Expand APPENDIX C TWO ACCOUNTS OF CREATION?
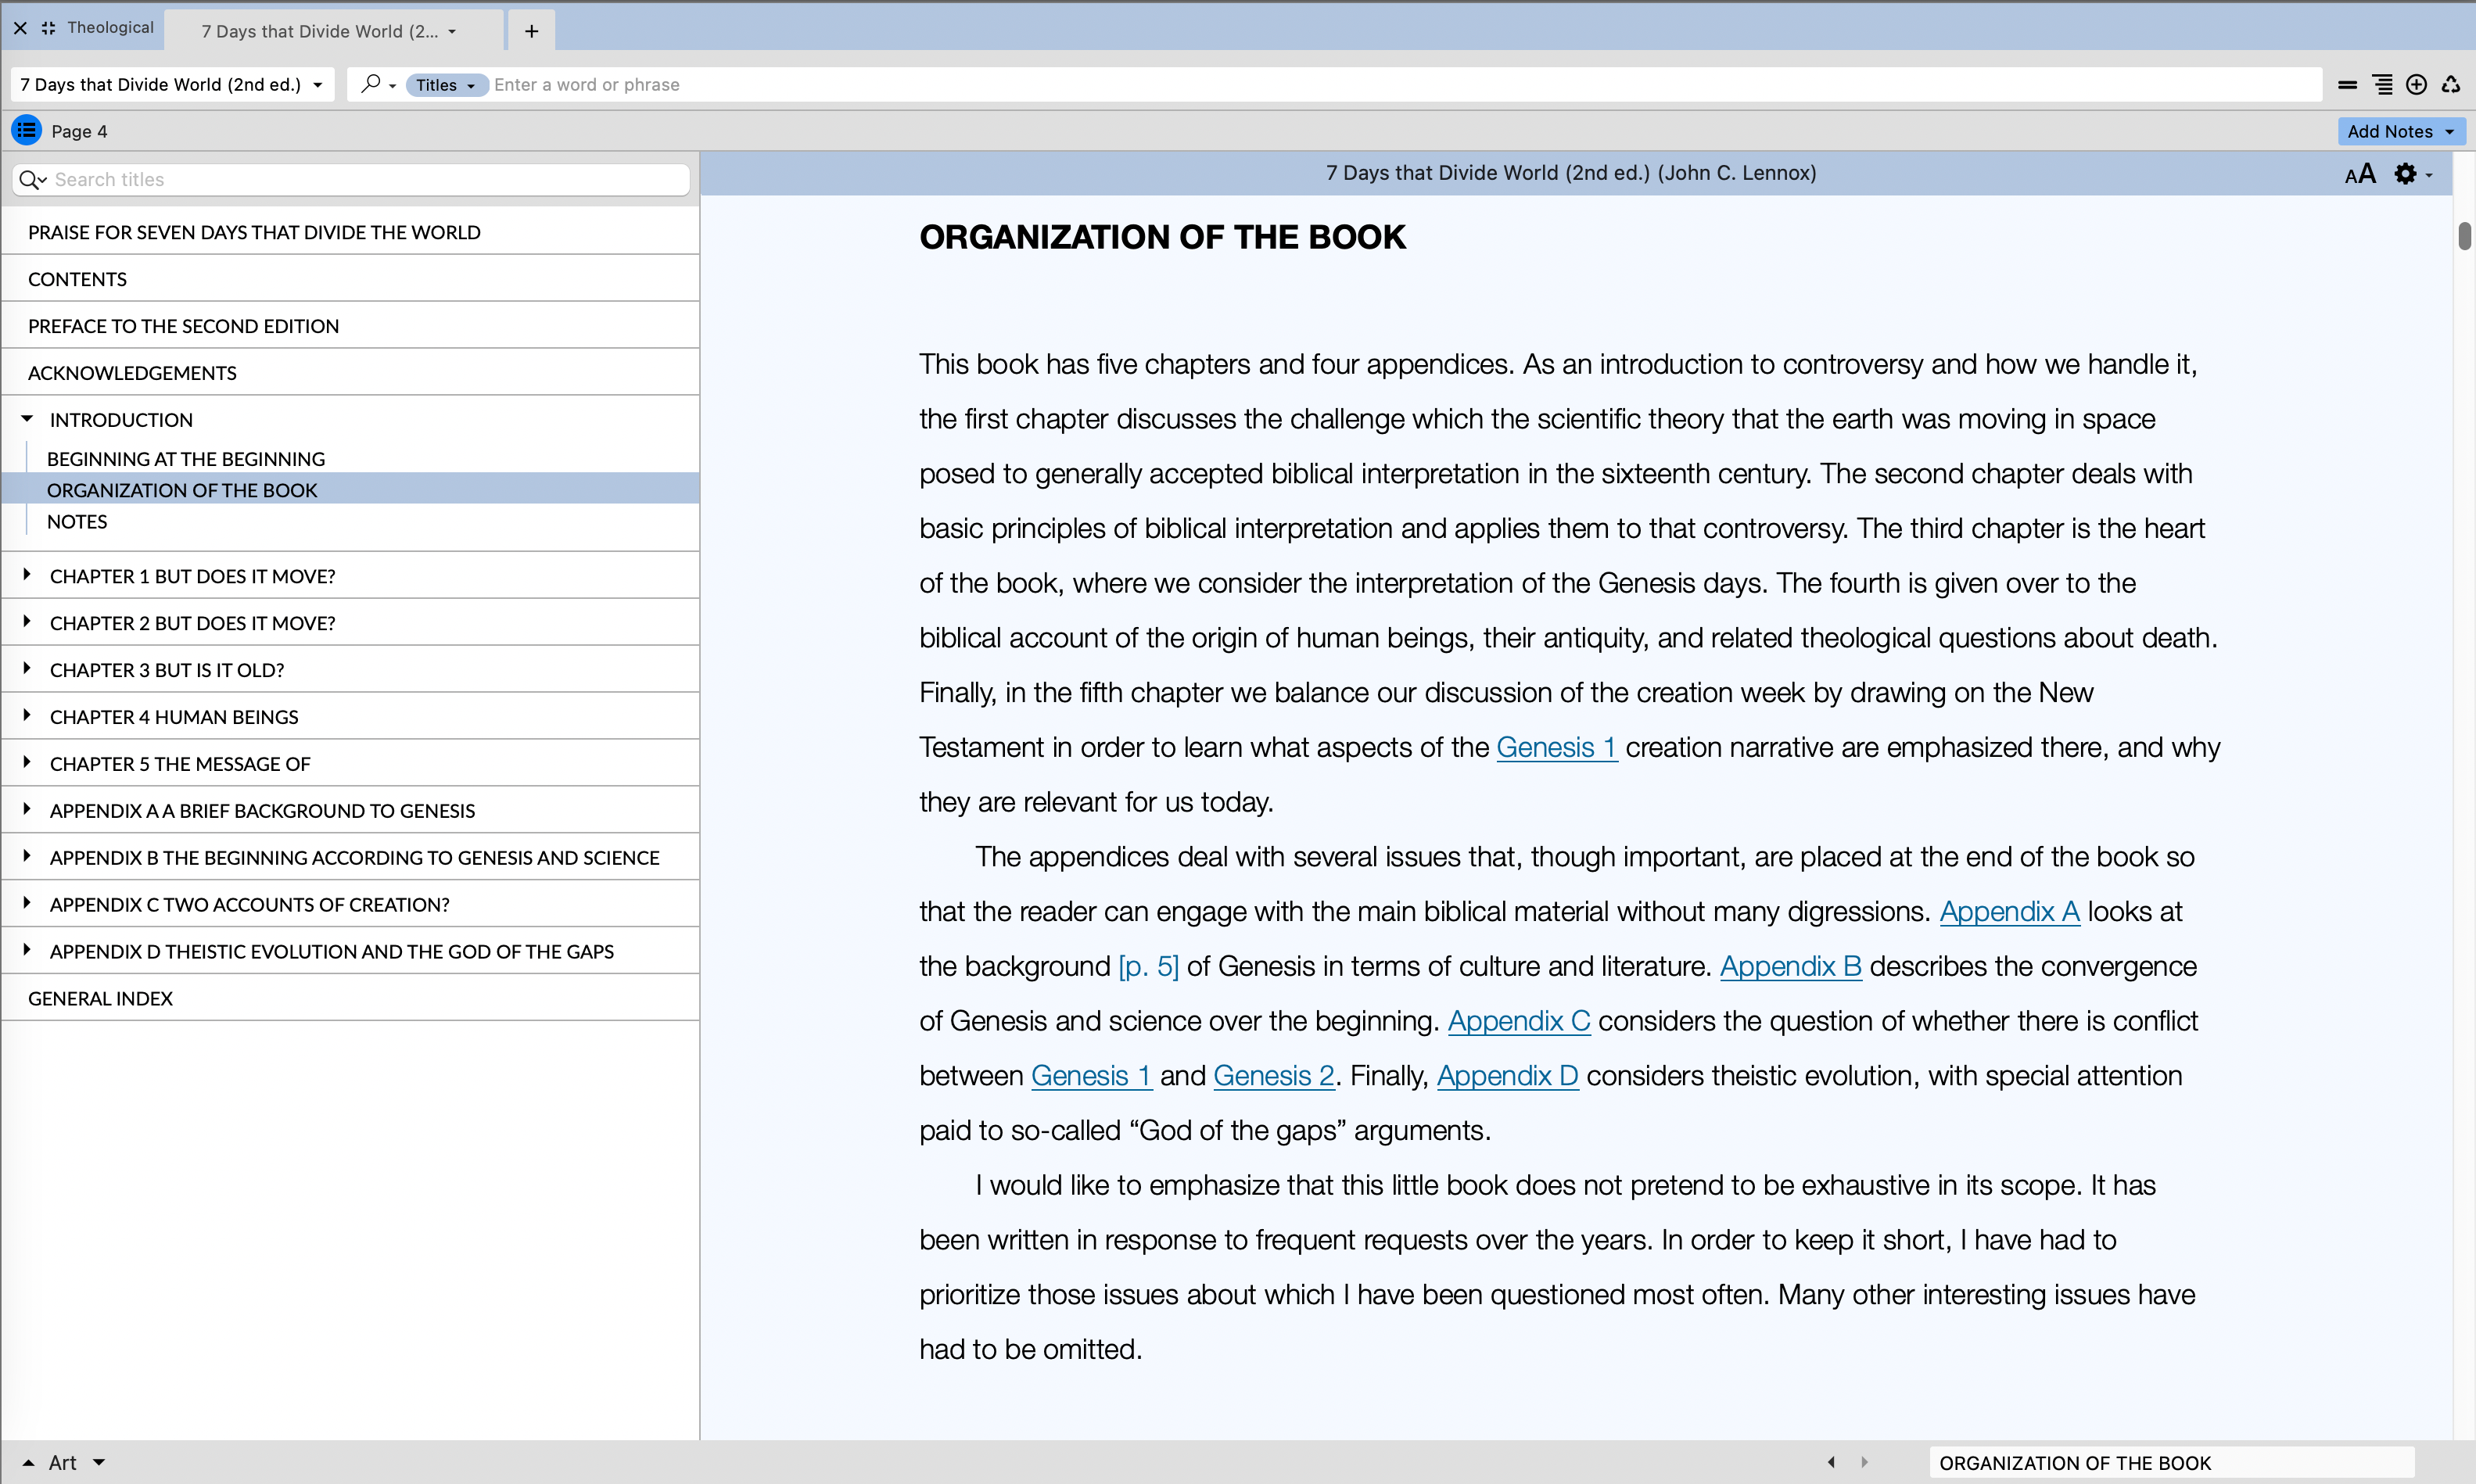The width and height of the screenshot is (2476, 1484). click(x=27, y=904)
